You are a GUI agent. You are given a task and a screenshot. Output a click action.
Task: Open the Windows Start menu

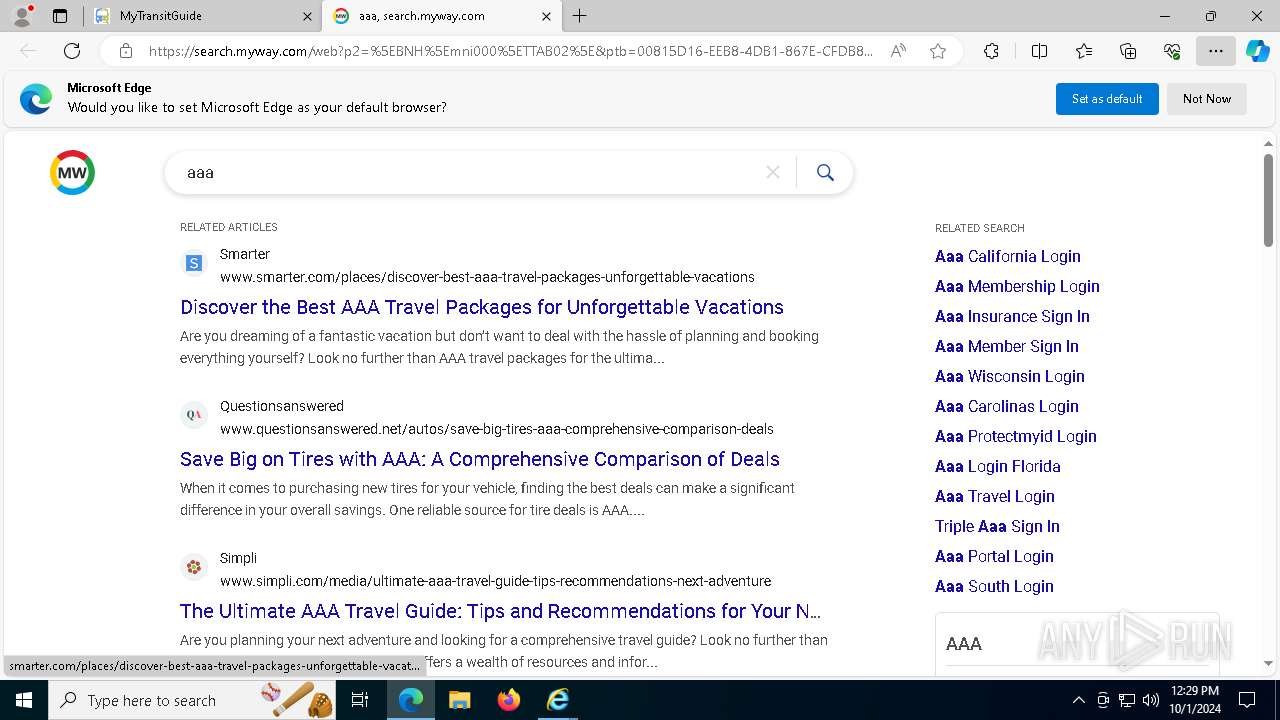click(x=24, y=700)
